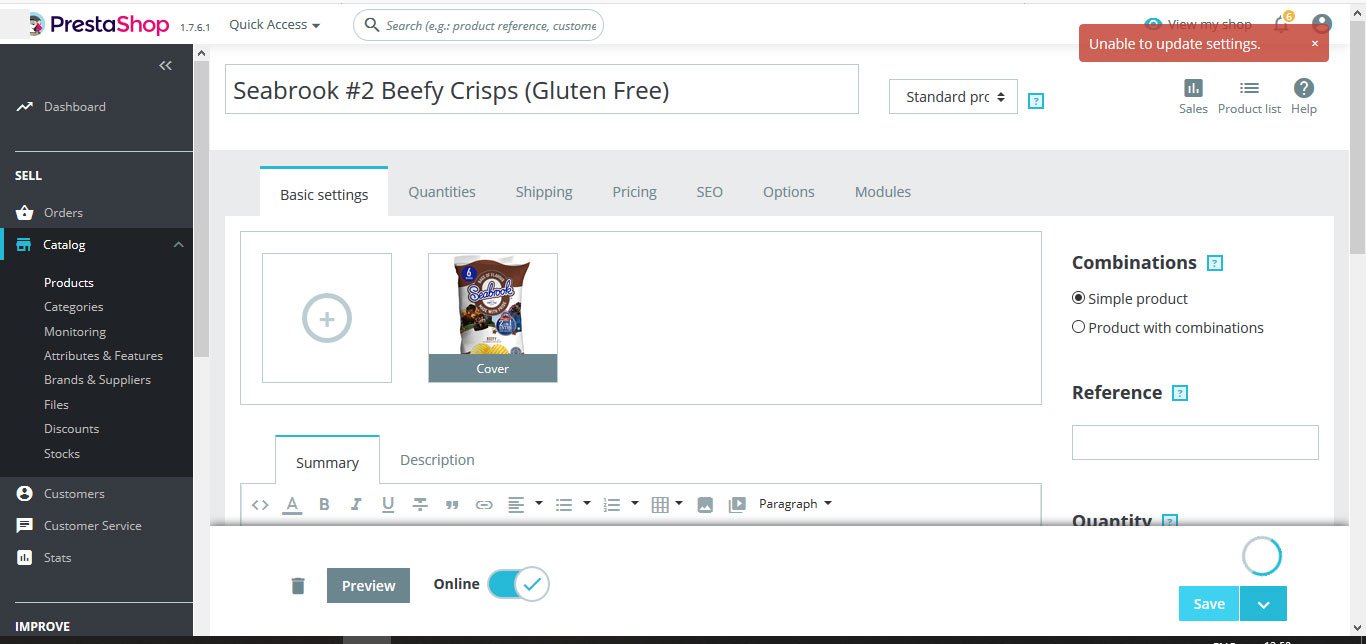Switch to Shipping tab

[544, 192]
